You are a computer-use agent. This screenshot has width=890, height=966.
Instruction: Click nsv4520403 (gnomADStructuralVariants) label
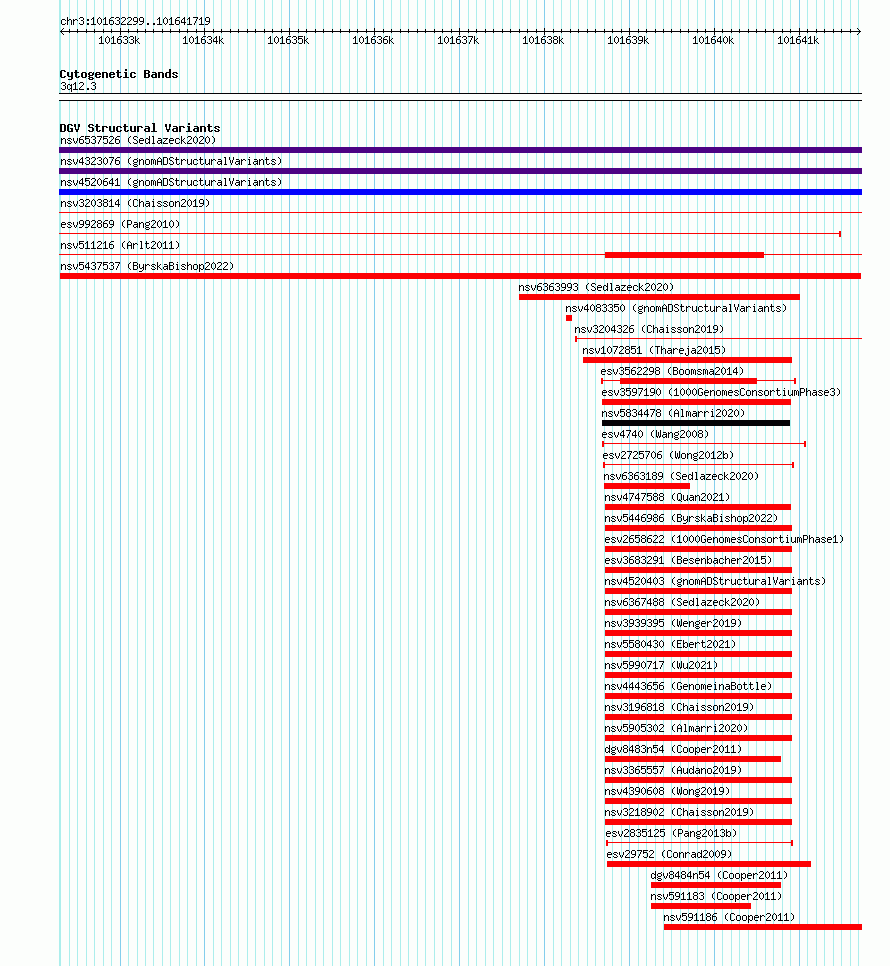(715, 580)
